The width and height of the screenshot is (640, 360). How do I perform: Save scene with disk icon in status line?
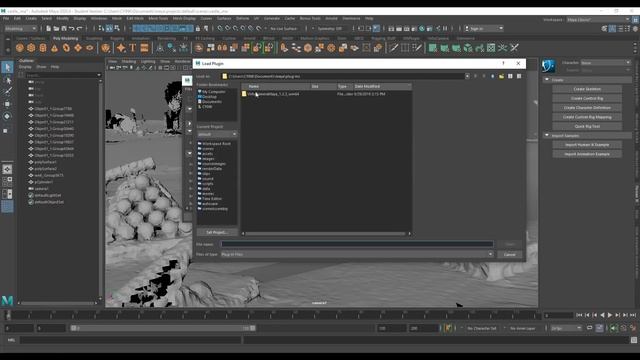[64, 29]
